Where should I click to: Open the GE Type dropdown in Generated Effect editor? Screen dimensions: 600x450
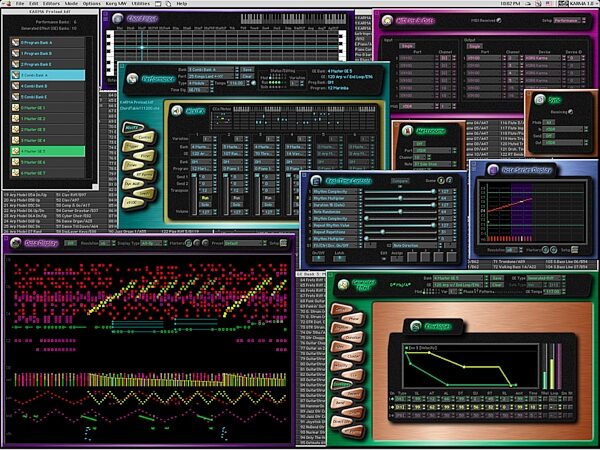[546, 278]
